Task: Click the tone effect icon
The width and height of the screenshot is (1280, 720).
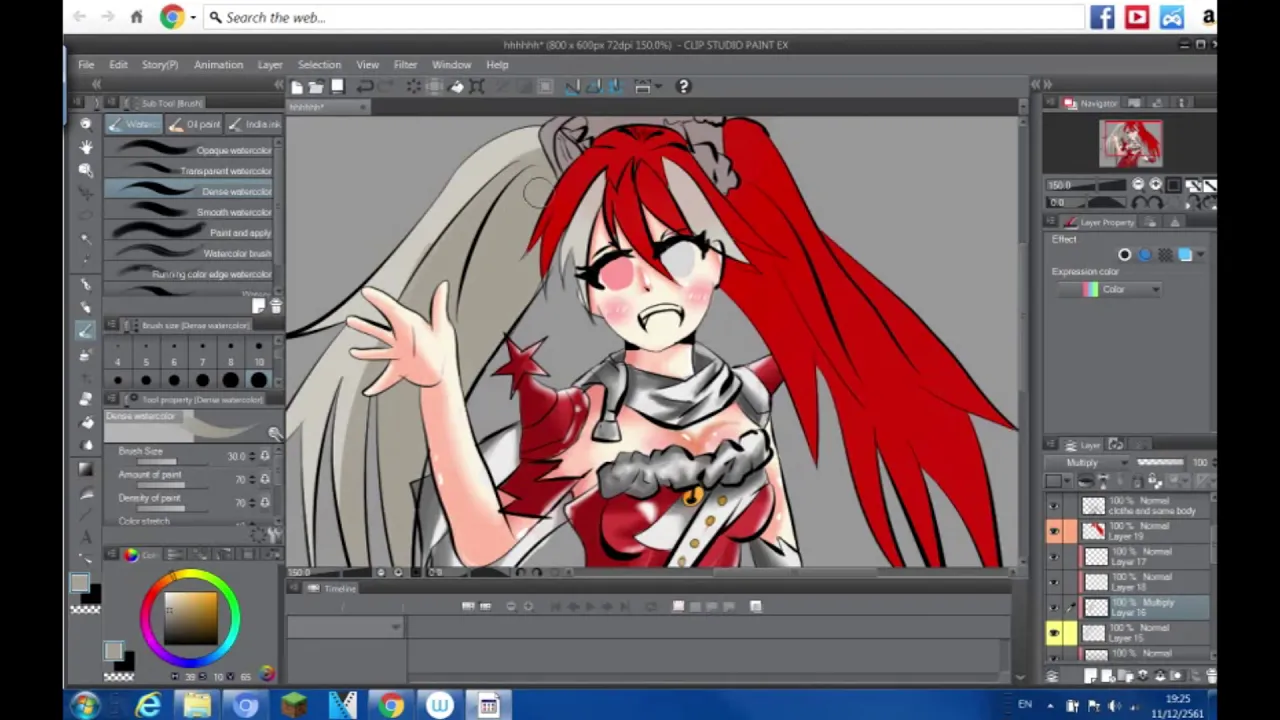Action: click(x=1164, y=255)
